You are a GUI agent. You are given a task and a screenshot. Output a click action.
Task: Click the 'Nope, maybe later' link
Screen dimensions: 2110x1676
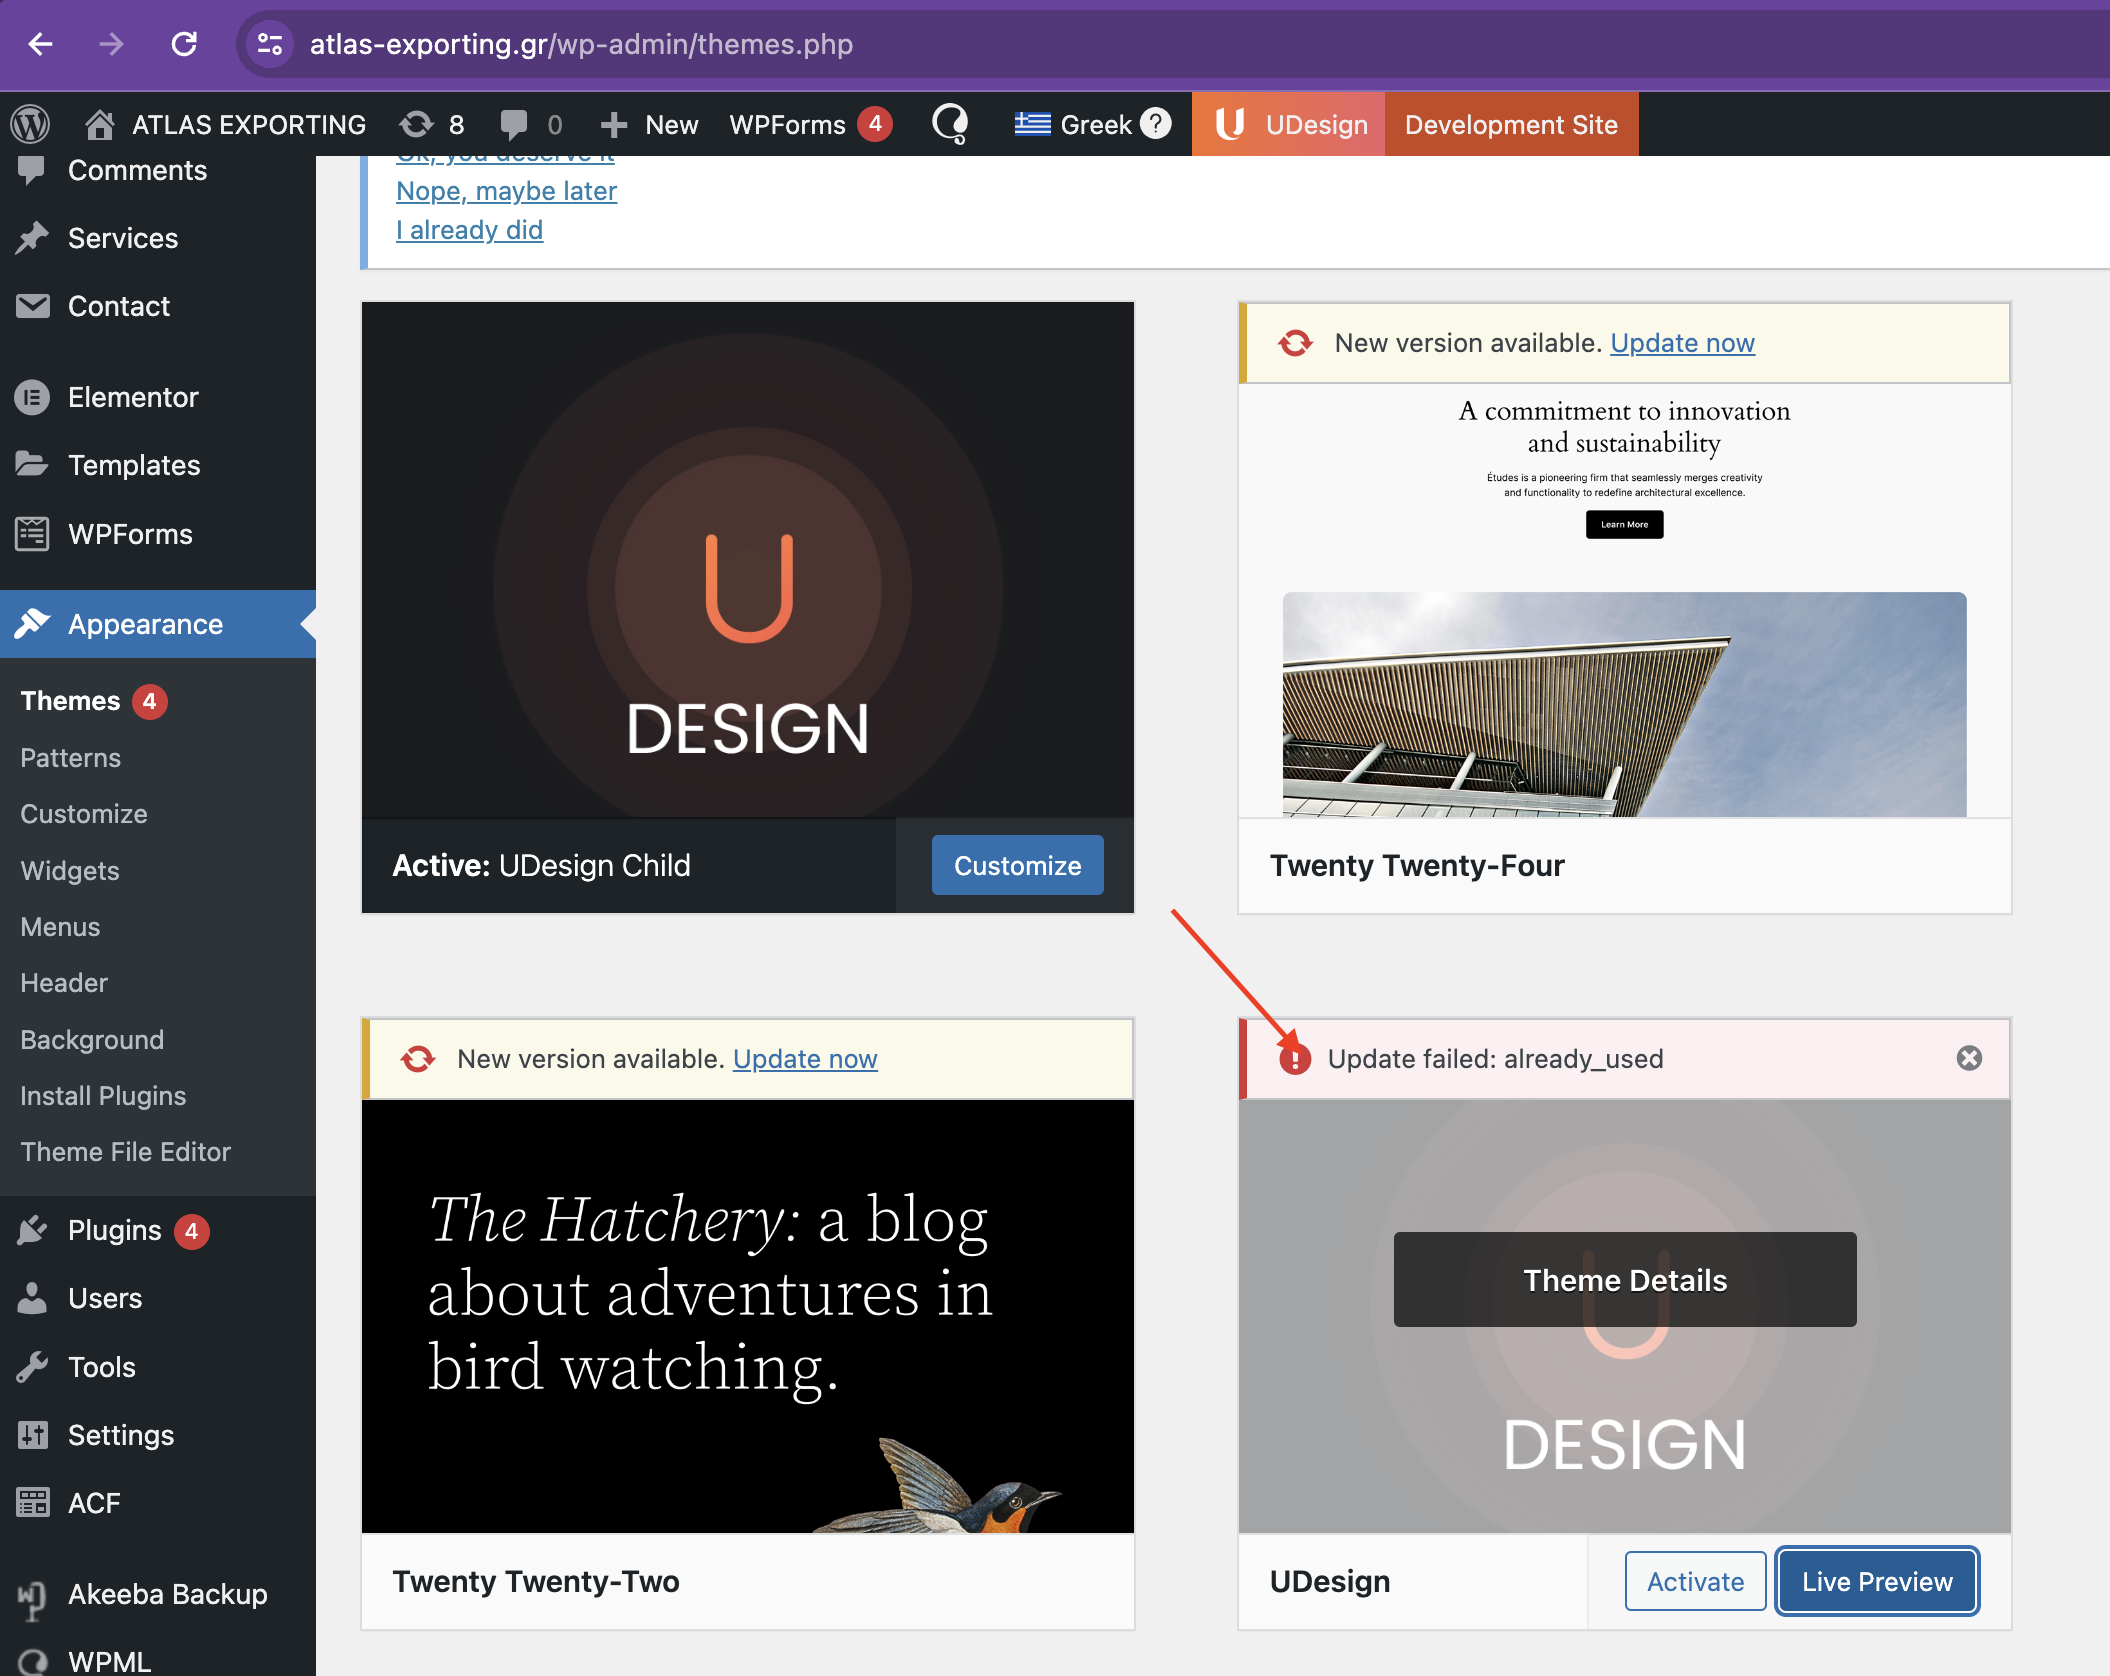[506, 191]
